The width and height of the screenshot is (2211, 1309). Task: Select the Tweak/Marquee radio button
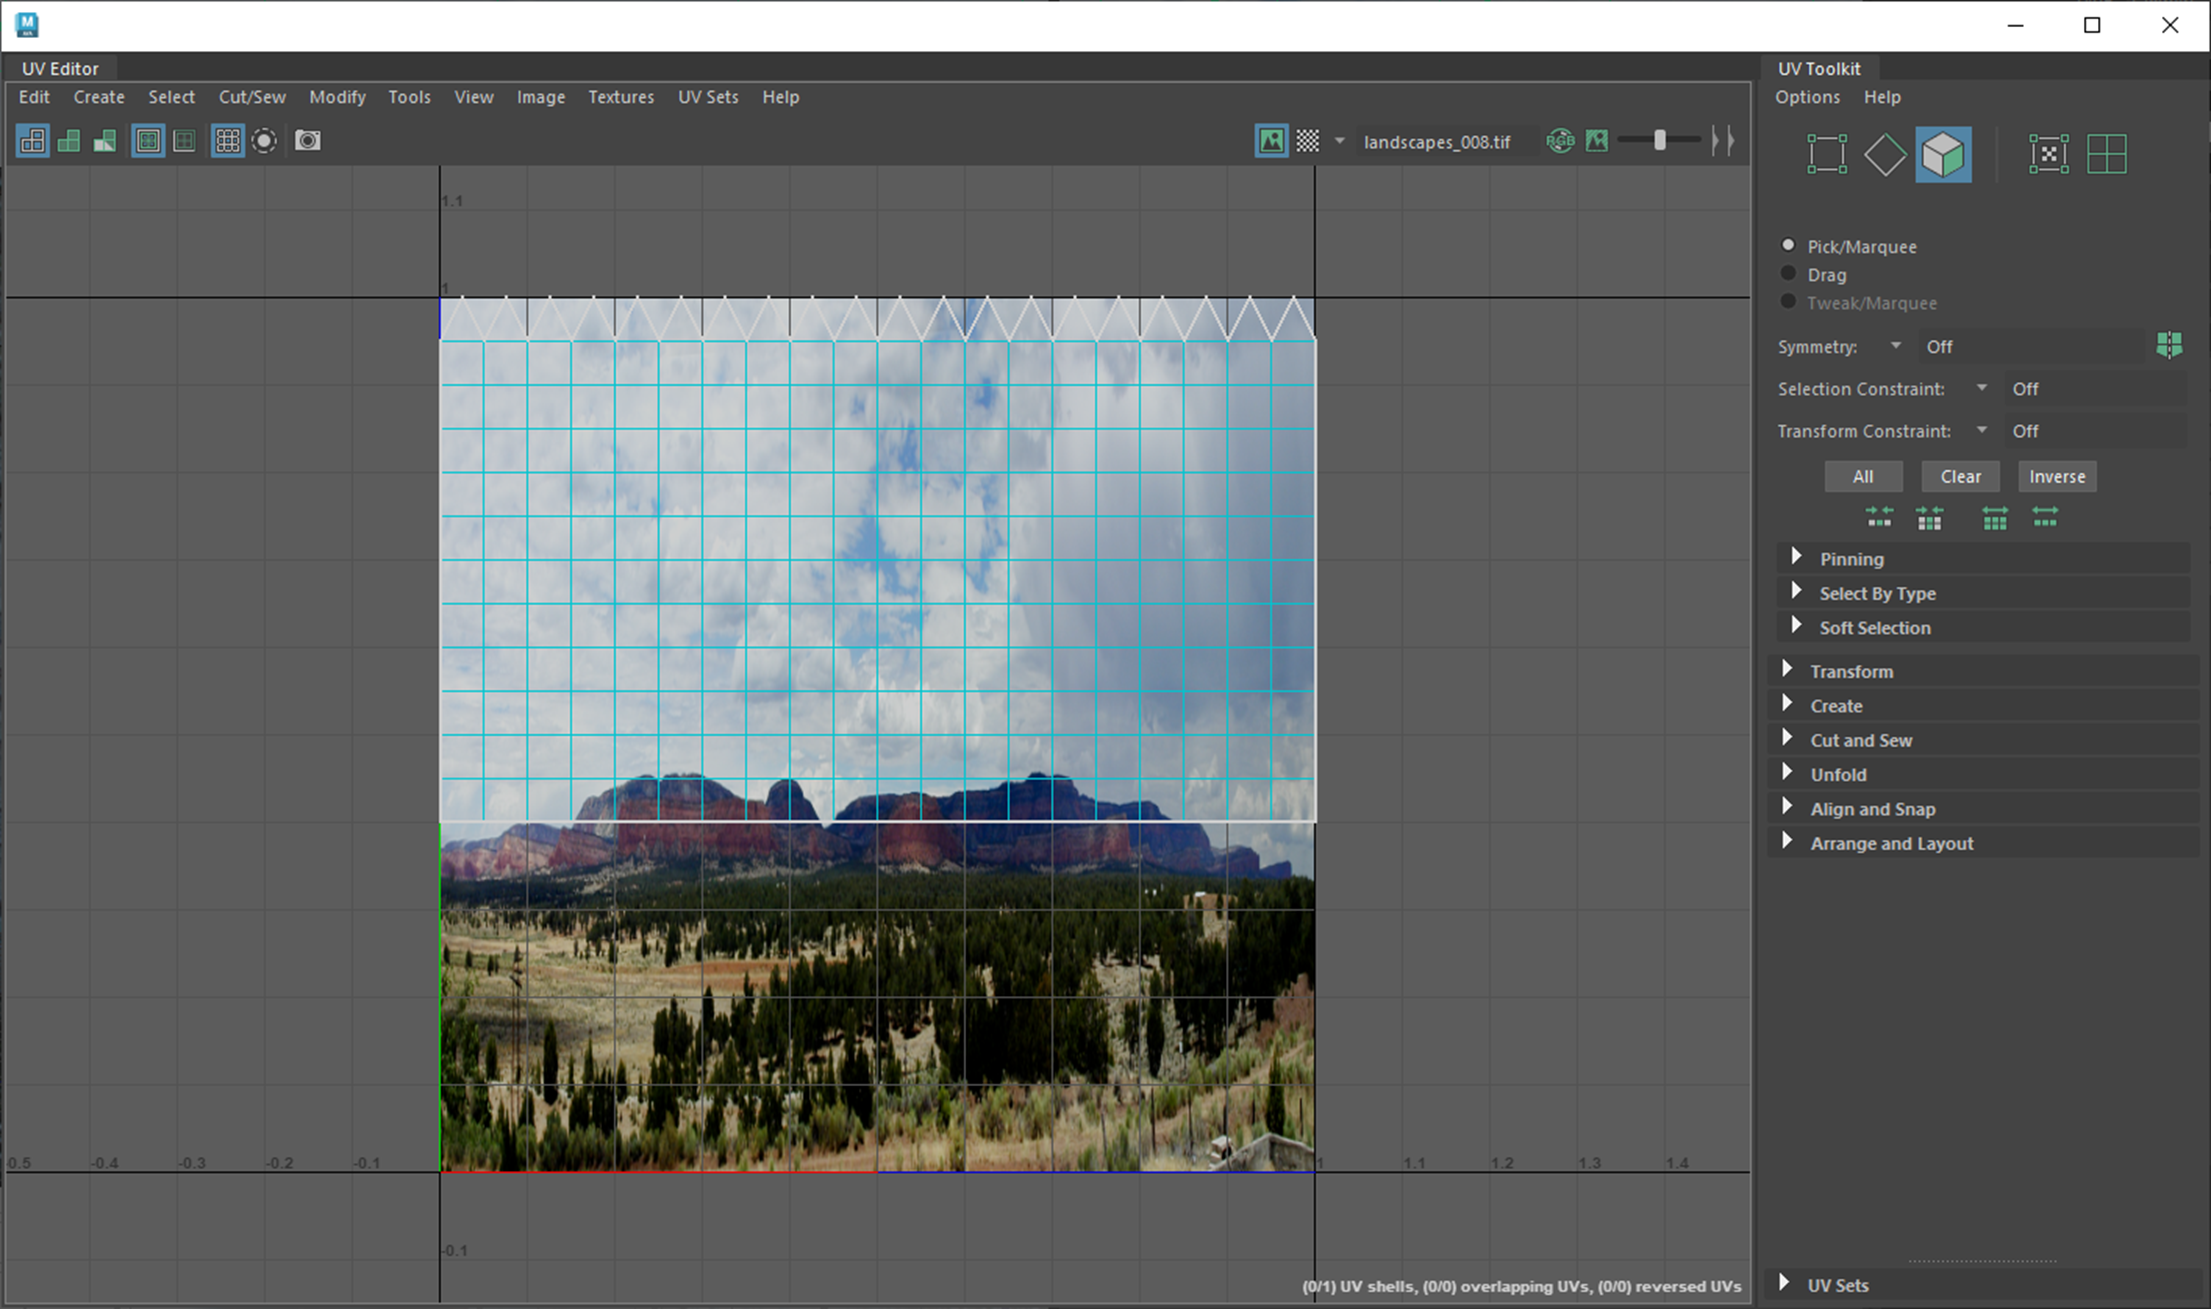pyautogui.click(x=1789, y=302)
